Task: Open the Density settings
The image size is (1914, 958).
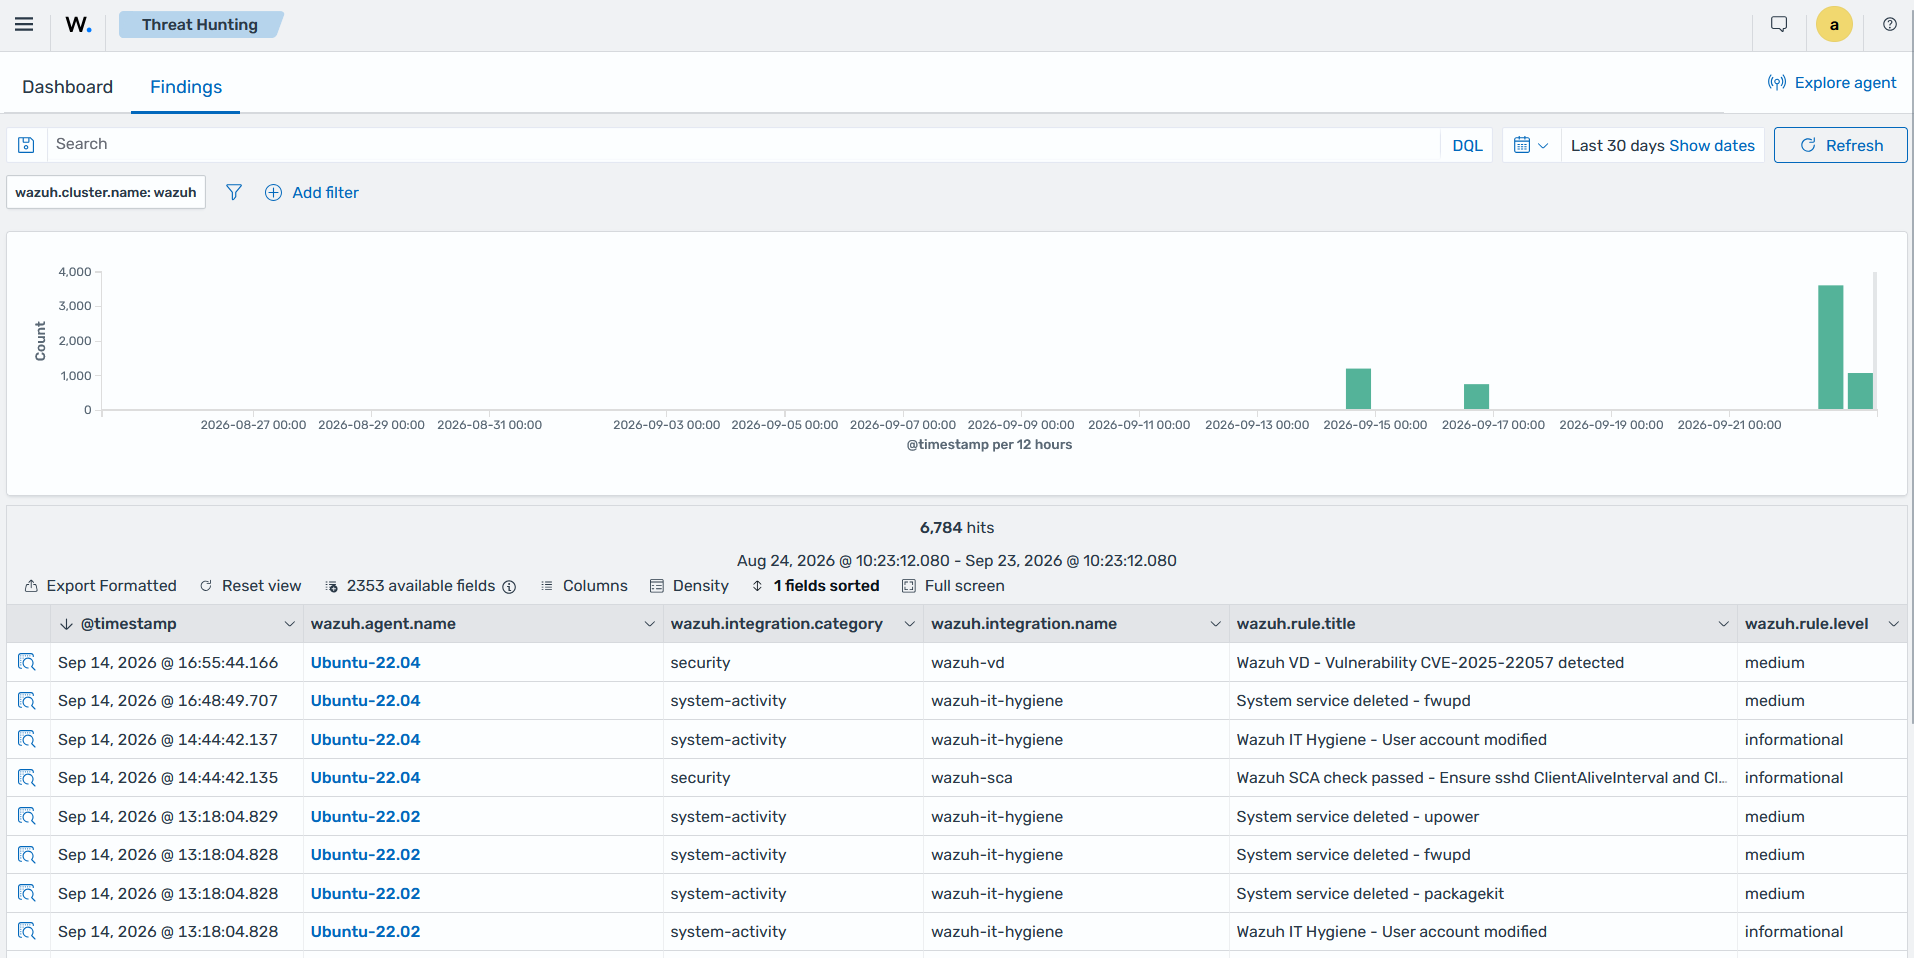Action: (690, 586)
